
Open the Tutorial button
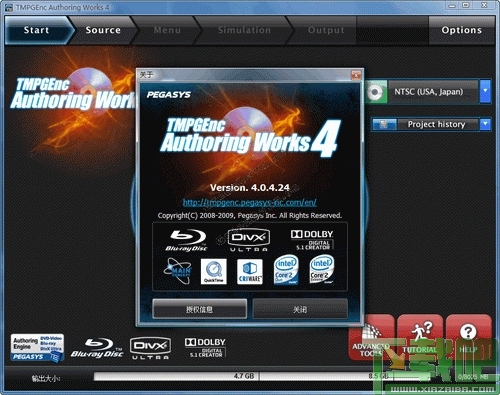coord(420,337)
